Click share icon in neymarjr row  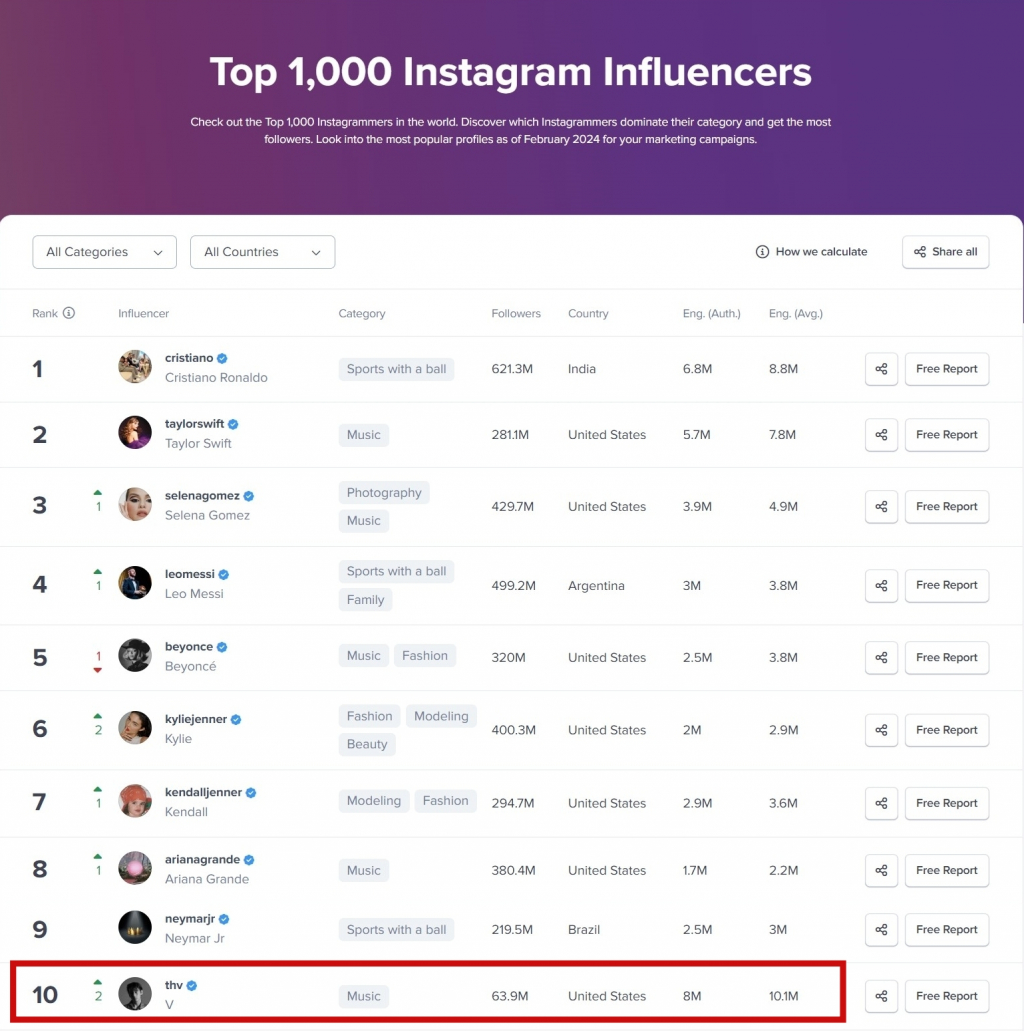click(881, 930)
